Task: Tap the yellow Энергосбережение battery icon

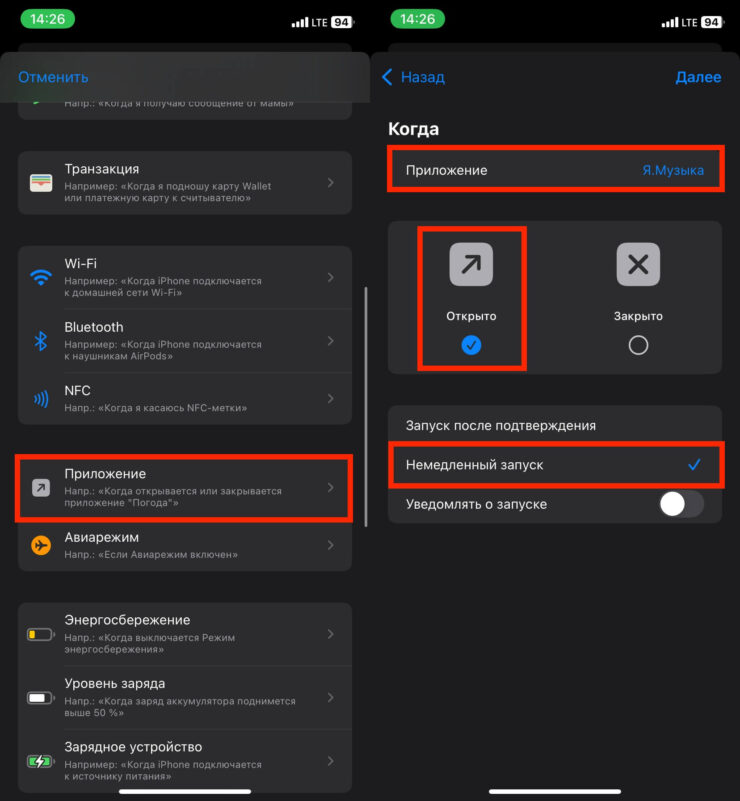Action: (41, 634)
